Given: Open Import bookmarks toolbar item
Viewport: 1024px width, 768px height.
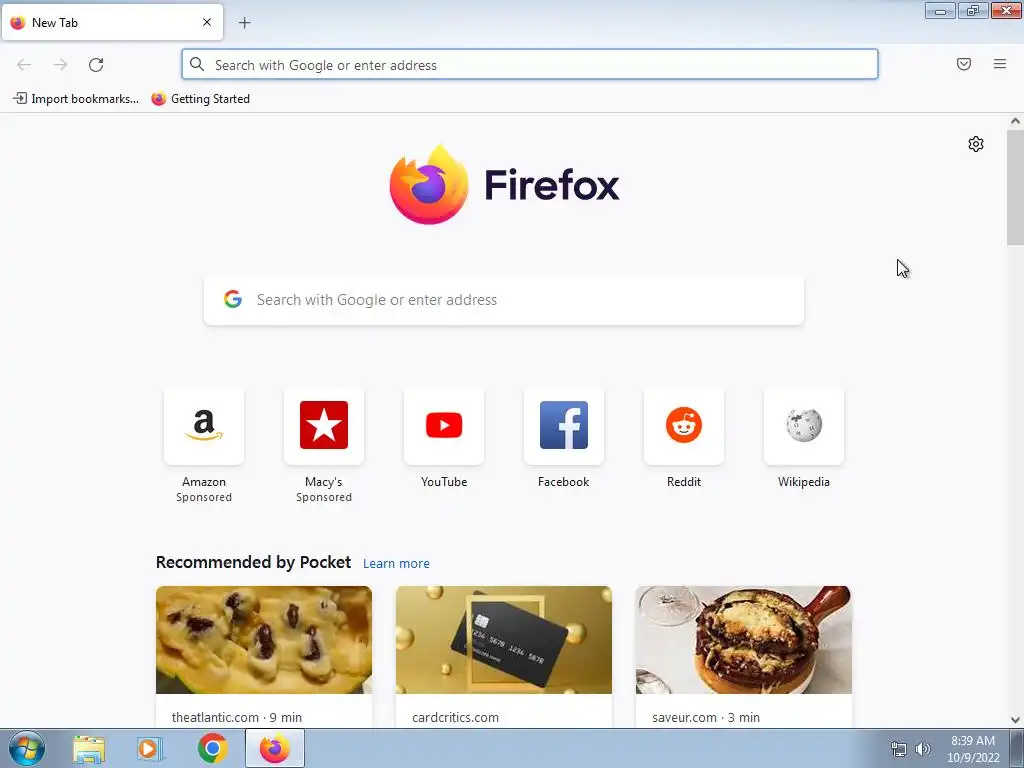Looking at the screenshot, I should (x=76, y=99).
